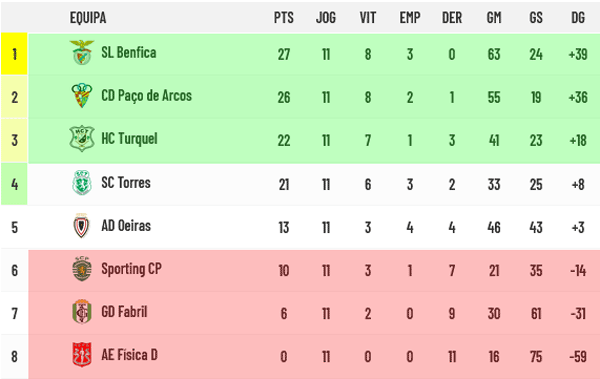Click the SC Torres club emblem

click(82, 183)
